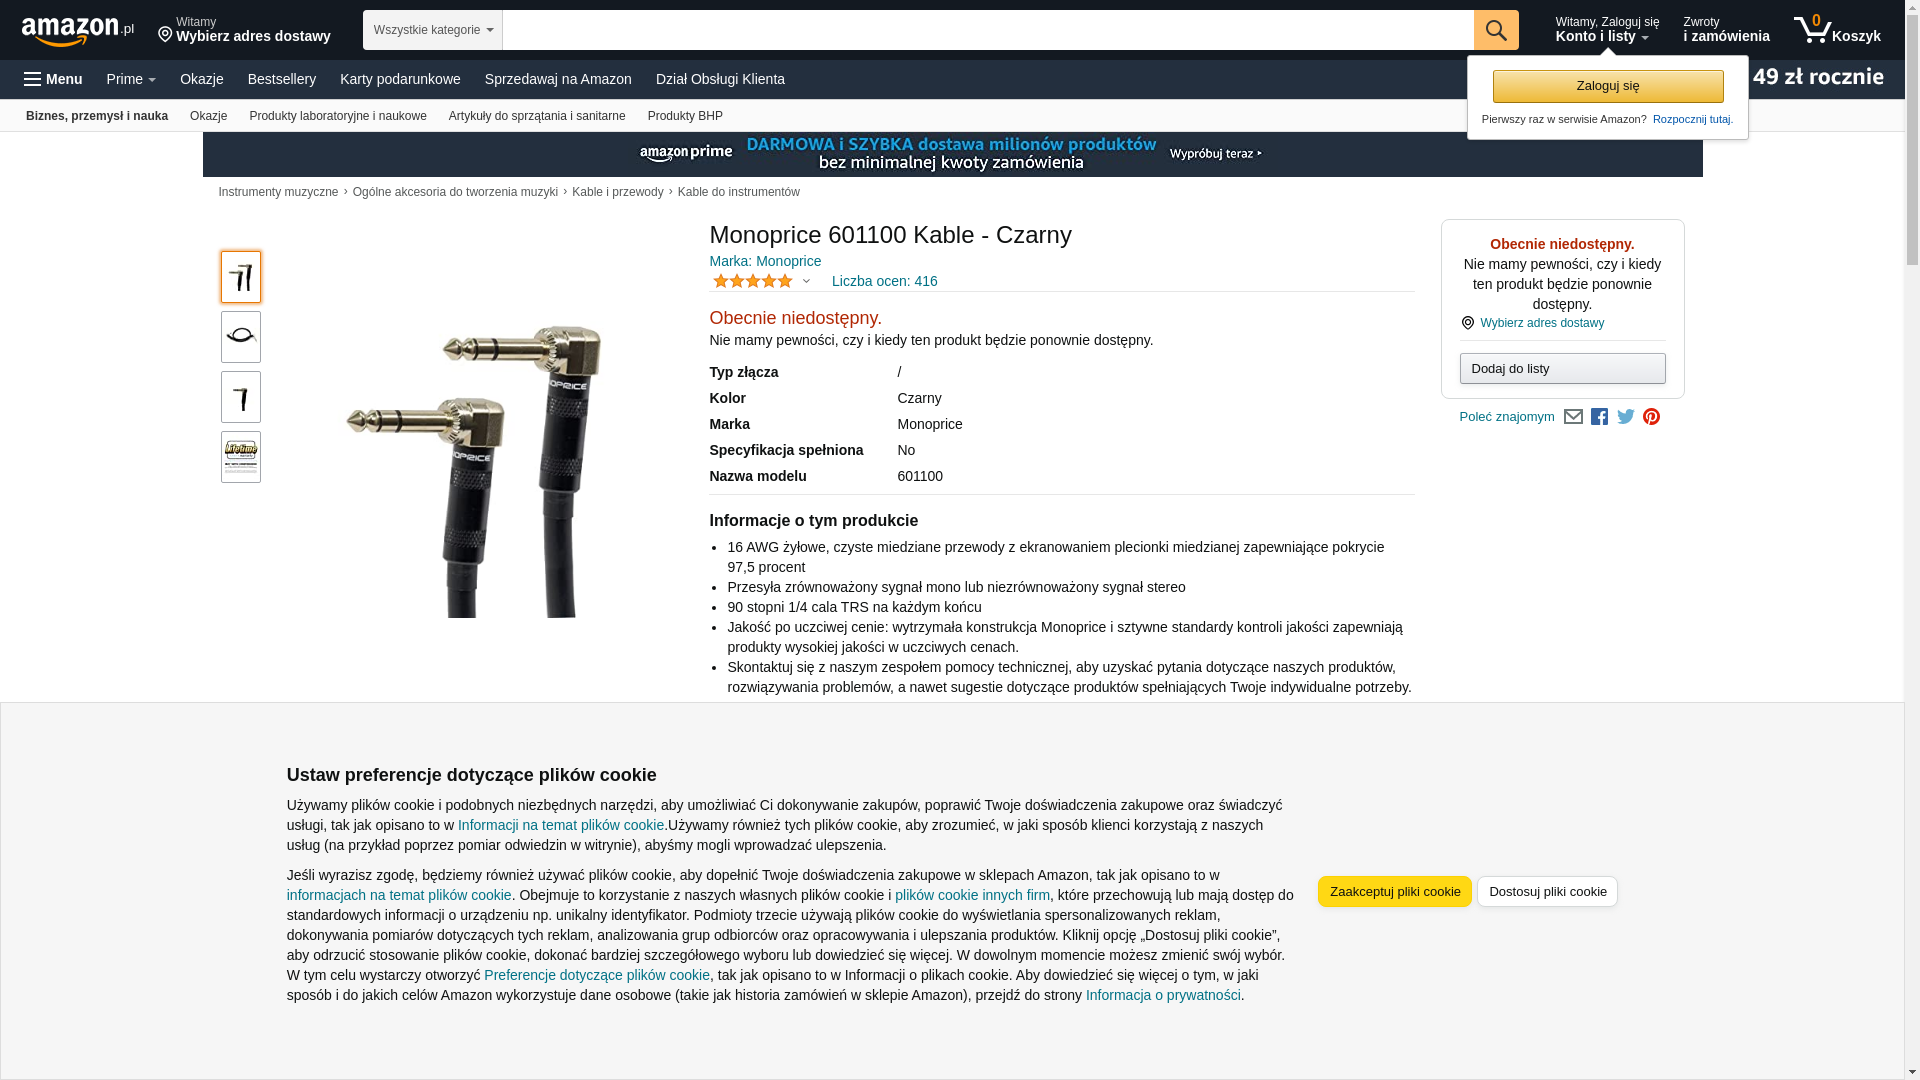This screenshot has width=1920, height=1080.
Task: Open the Bestsellery navigation item
Action: pos(282,79)
